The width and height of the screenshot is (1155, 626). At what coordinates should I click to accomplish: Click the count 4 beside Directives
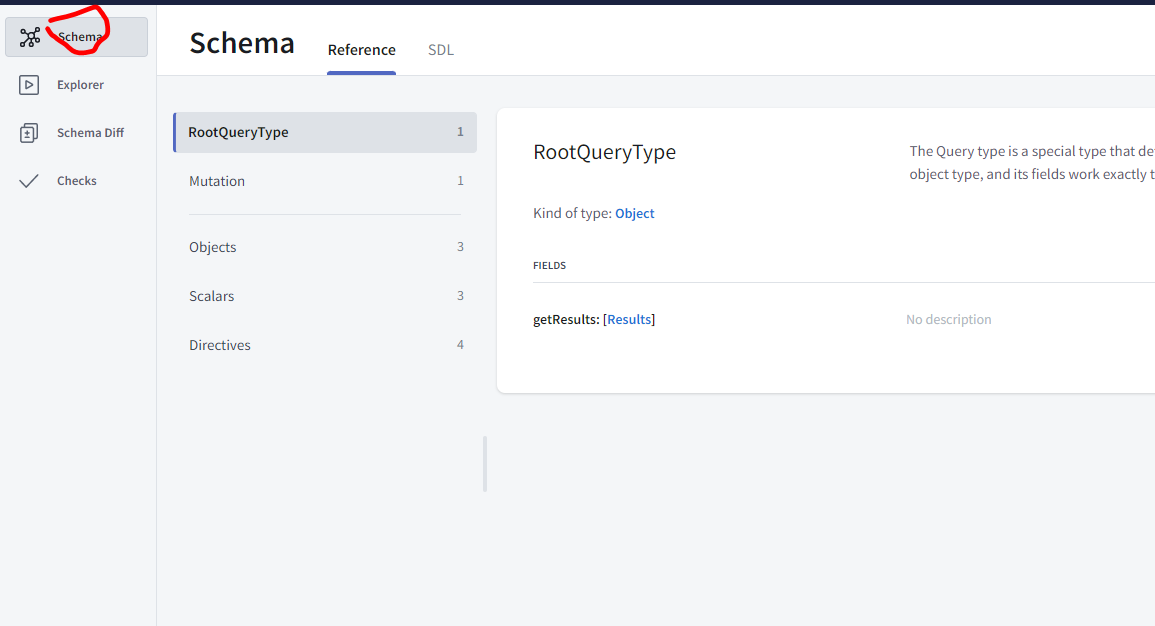[x=460, y=345]
